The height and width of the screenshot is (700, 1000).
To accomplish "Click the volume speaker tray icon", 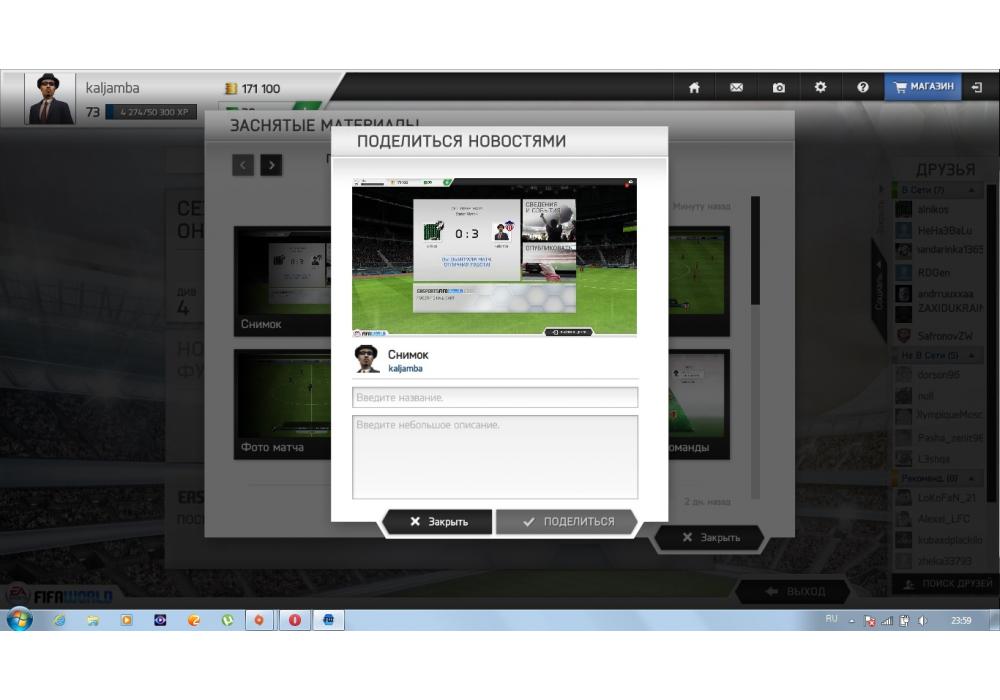I will 922,620.
